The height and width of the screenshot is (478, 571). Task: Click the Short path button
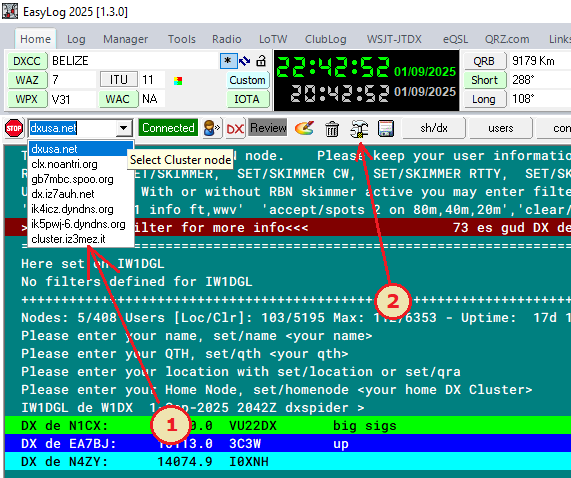coord(485,80)
